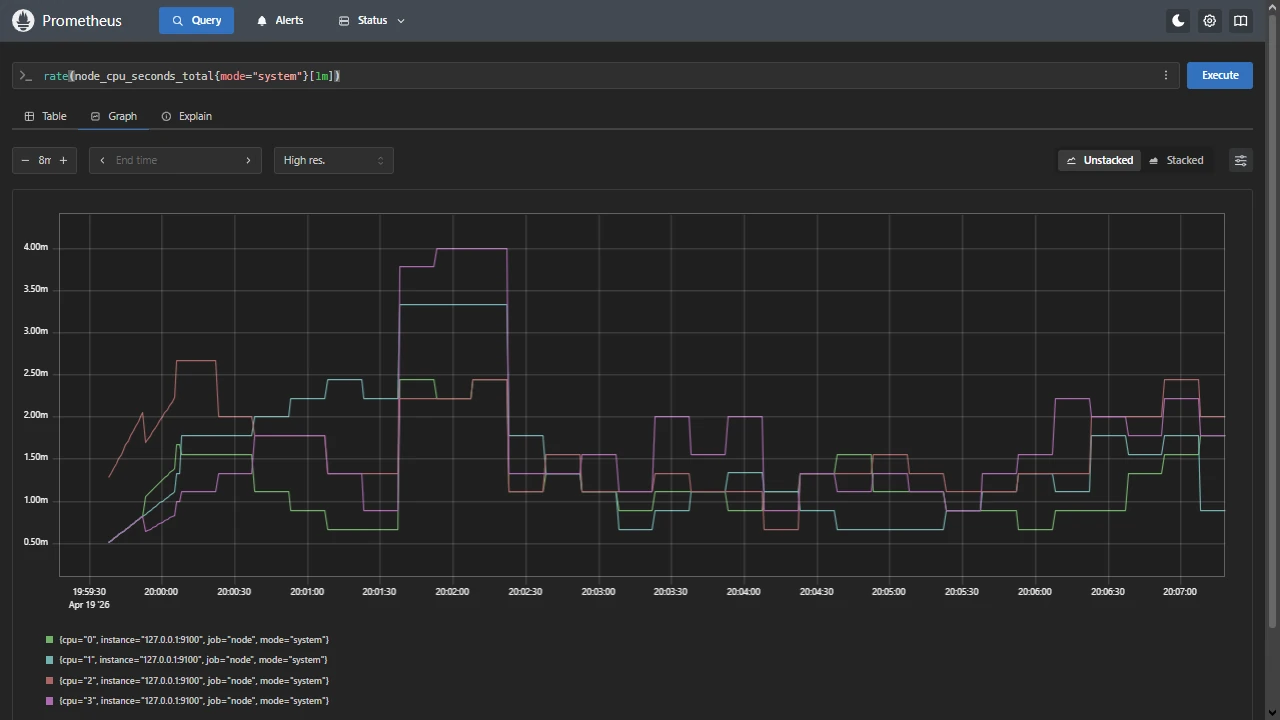This screenshot has height=720, width=1280.
Task: Switch graph to Stacked mode
Action: coord(1177,160)
